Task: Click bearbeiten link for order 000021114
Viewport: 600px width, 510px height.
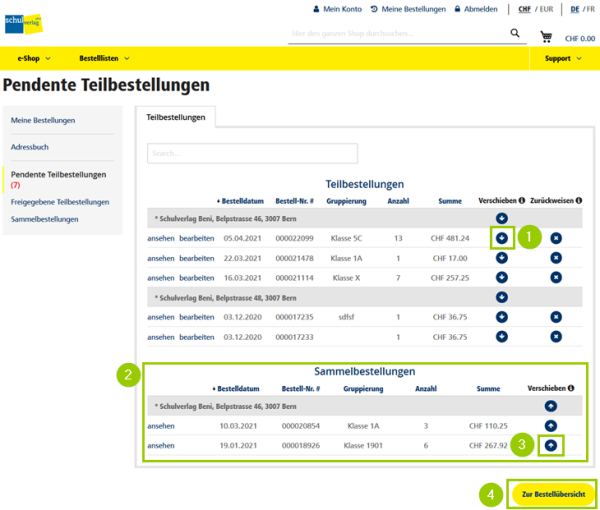Action: point(196,277)
